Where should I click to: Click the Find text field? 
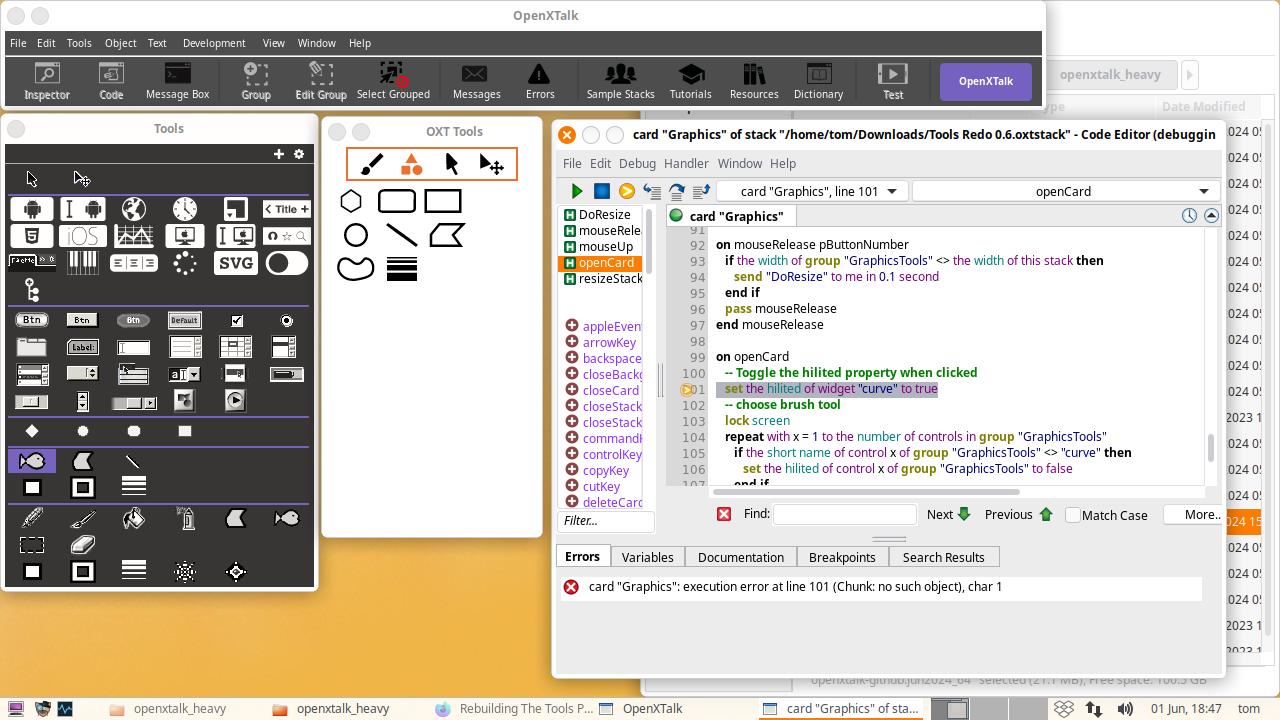coord(845,514)
